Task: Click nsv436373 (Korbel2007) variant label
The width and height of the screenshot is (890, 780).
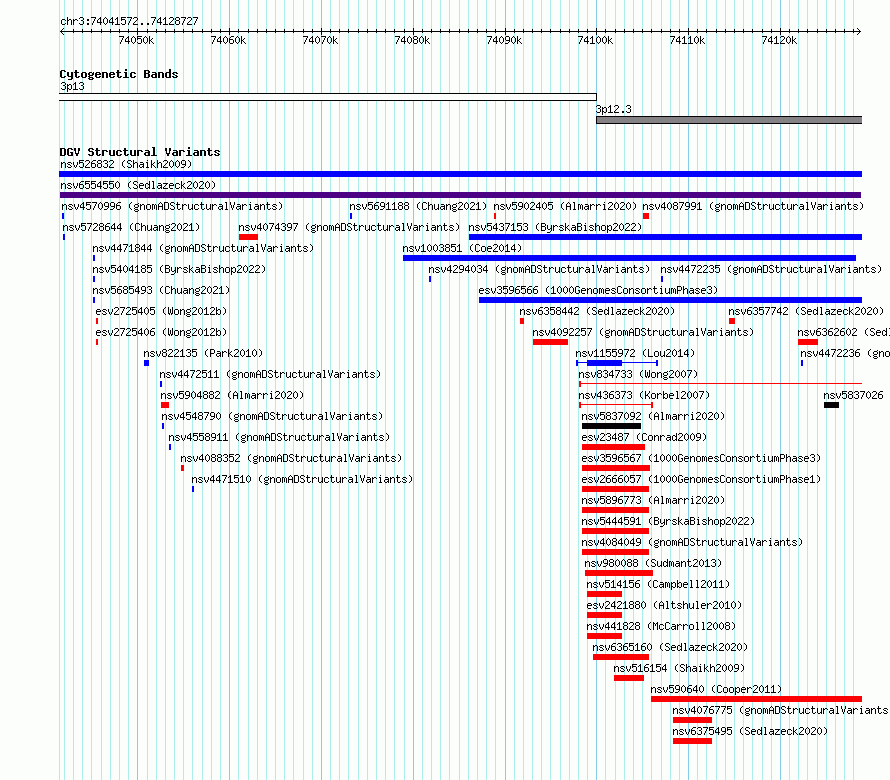Action: point(644,395)
